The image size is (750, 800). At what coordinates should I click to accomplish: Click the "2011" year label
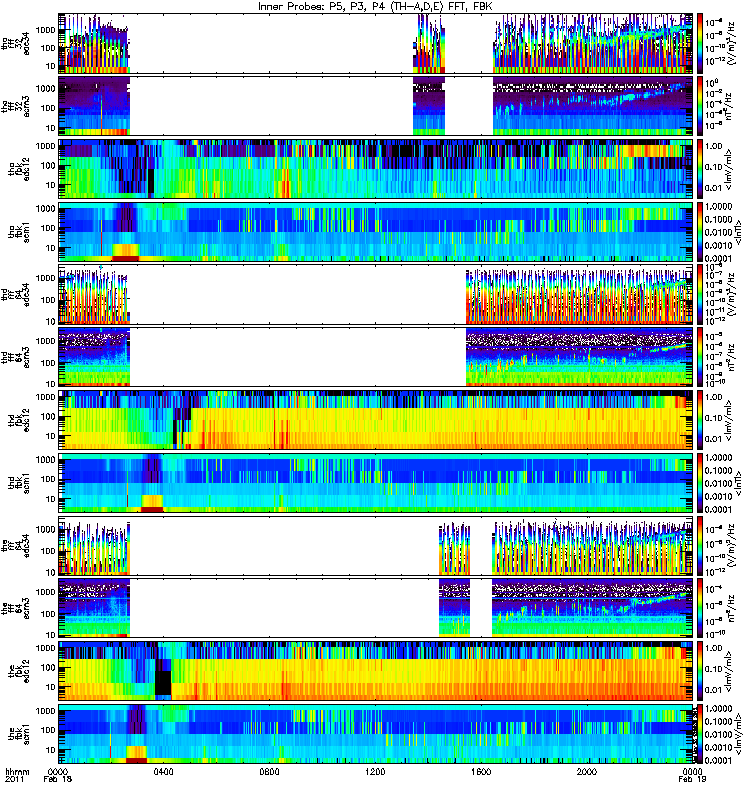(14, 780)
